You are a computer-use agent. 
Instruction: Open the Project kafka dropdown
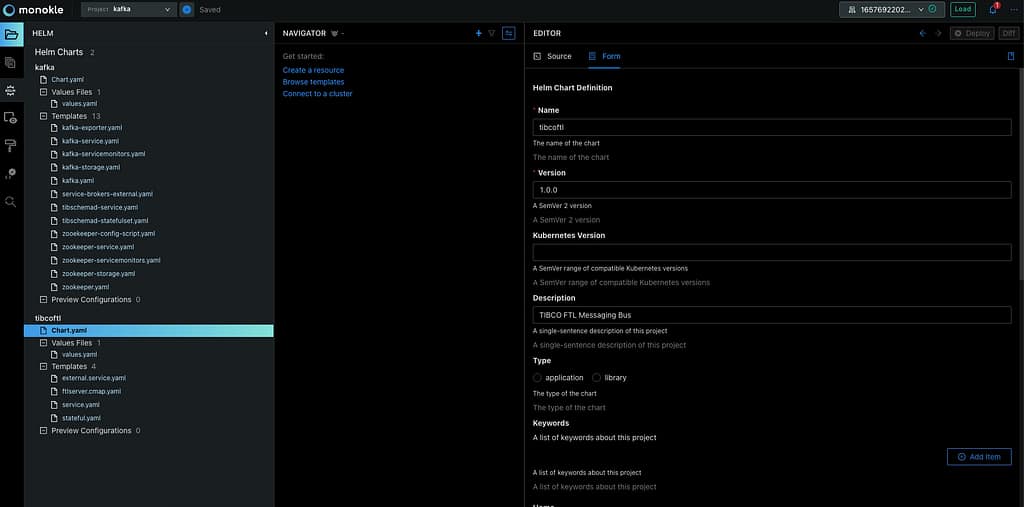click(x=129, y=9)
